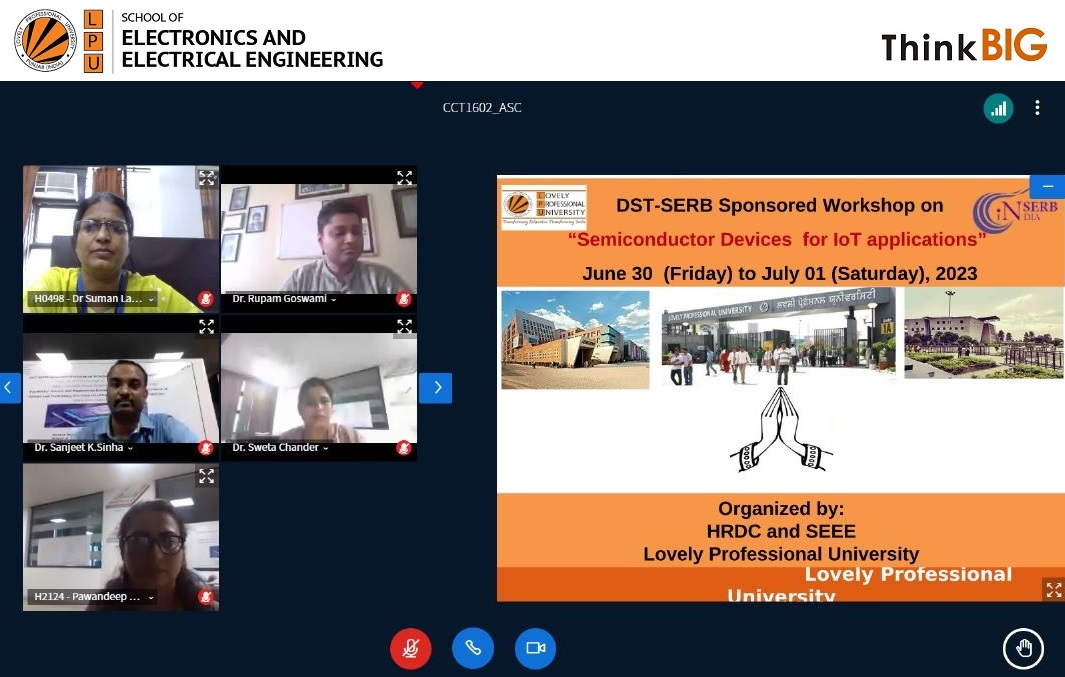Click muted mic icon on Dr Suman tile
Viewport: 1065px width, 677px height.
coord(206,299)
